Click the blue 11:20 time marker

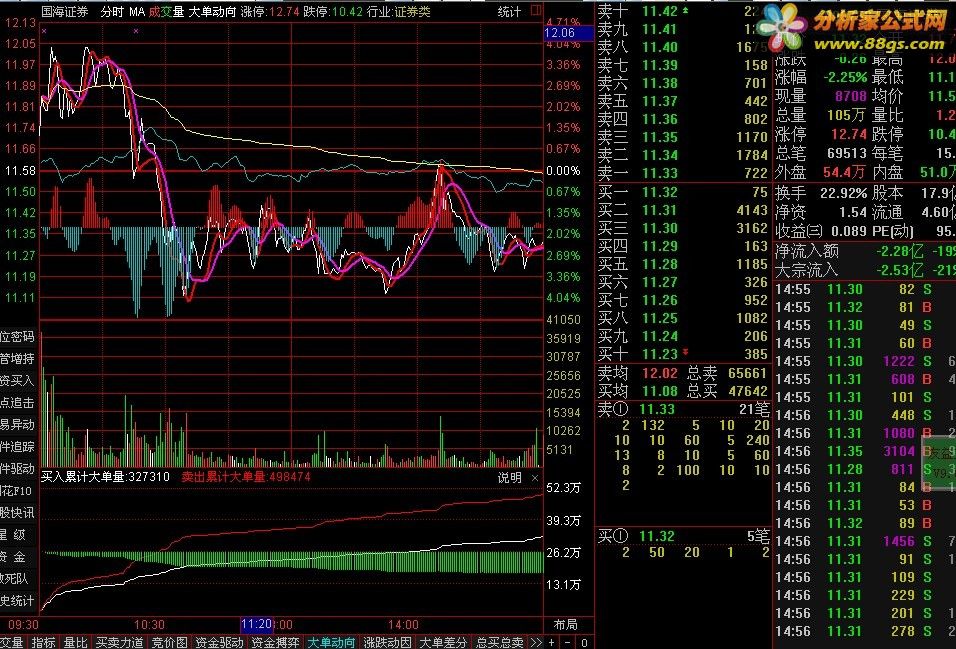click(257, 625)
